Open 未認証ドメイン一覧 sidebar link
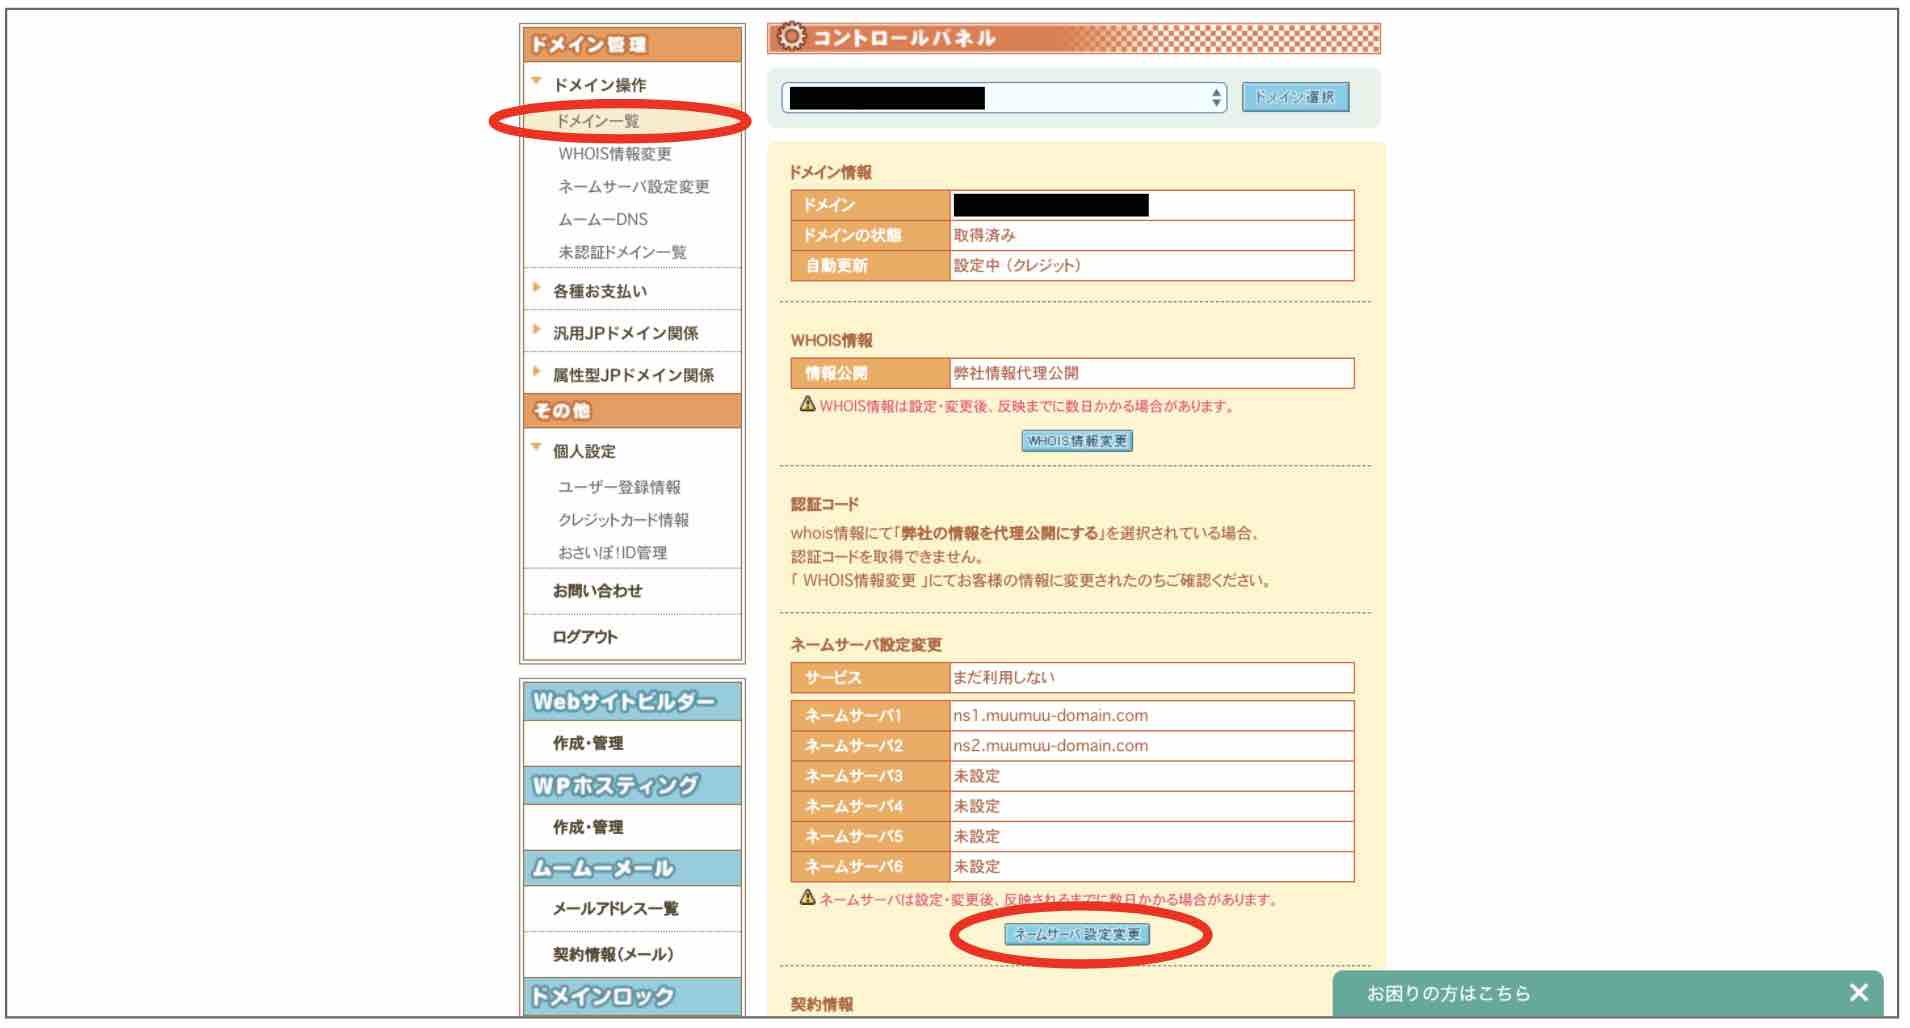This screenshot has height=1028, width=1910. 622,252
